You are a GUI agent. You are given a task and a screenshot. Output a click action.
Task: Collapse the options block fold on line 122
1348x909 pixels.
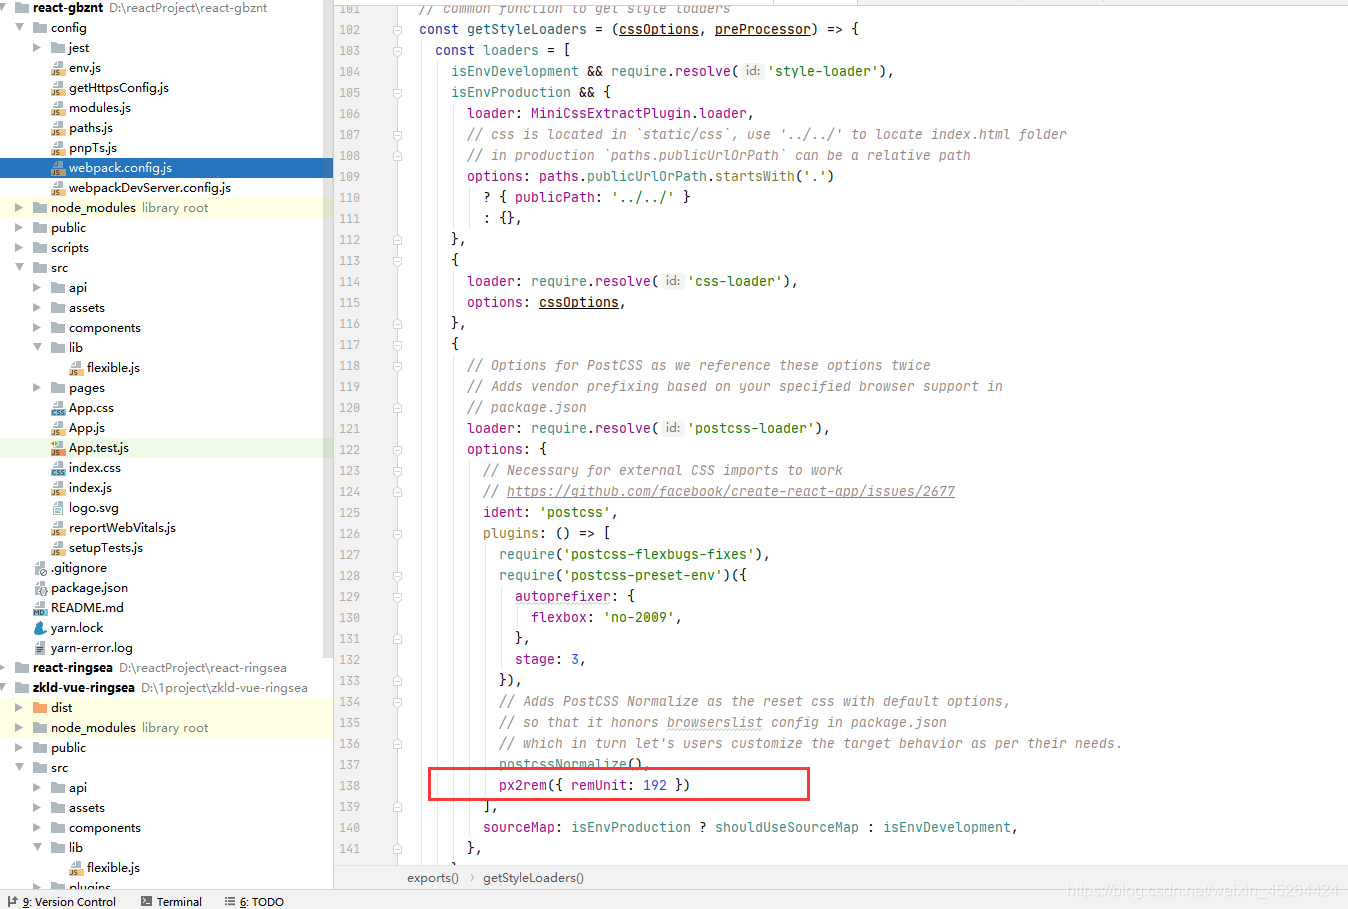pyautogui.click(x=397, y=450)
